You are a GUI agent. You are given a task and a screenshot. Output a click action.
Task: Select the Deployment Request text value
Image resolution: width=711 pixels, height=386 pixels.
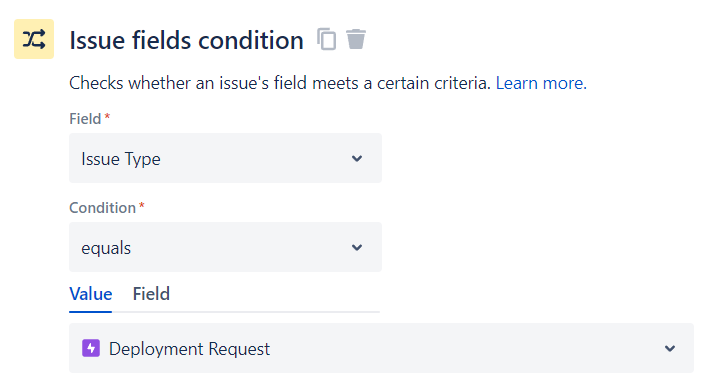(190, 349)
